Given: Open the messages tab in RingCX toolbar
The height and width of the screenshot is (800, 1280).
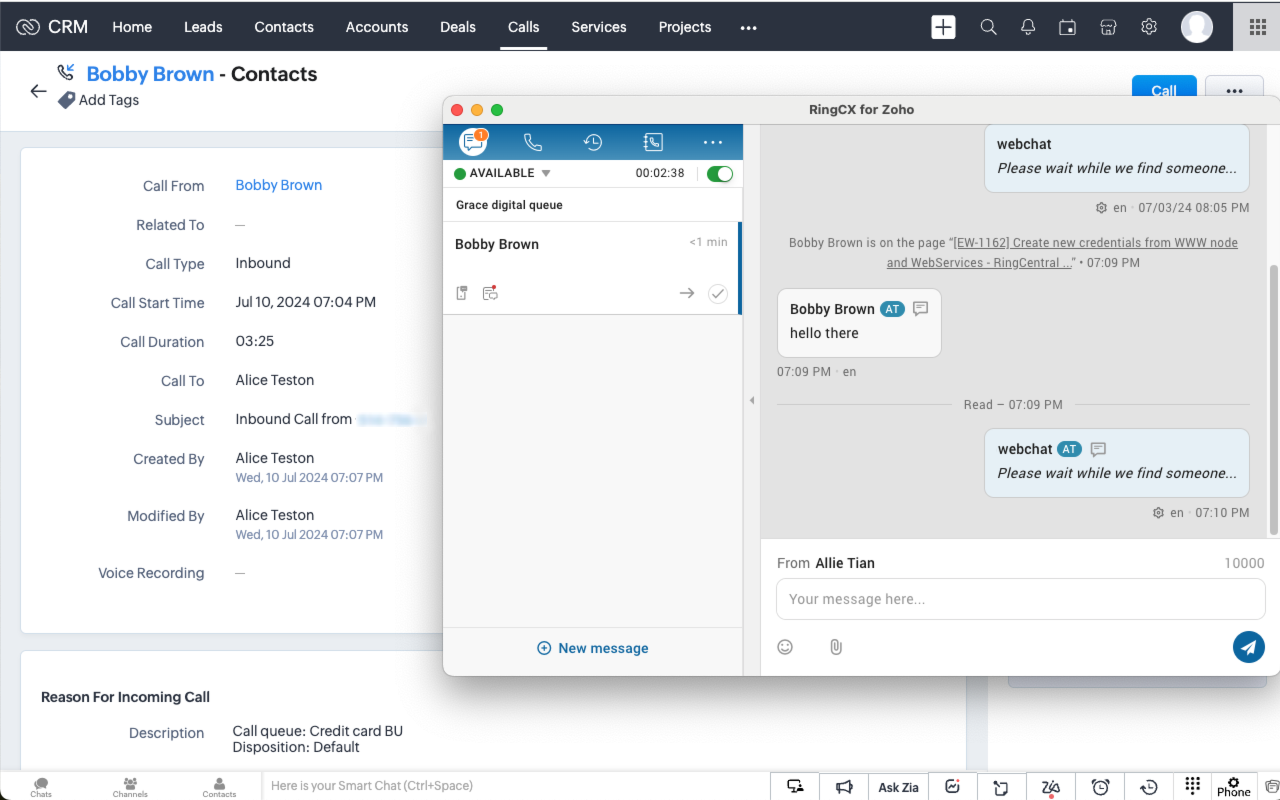Looking at the screenshot, I should click(472, 141).
